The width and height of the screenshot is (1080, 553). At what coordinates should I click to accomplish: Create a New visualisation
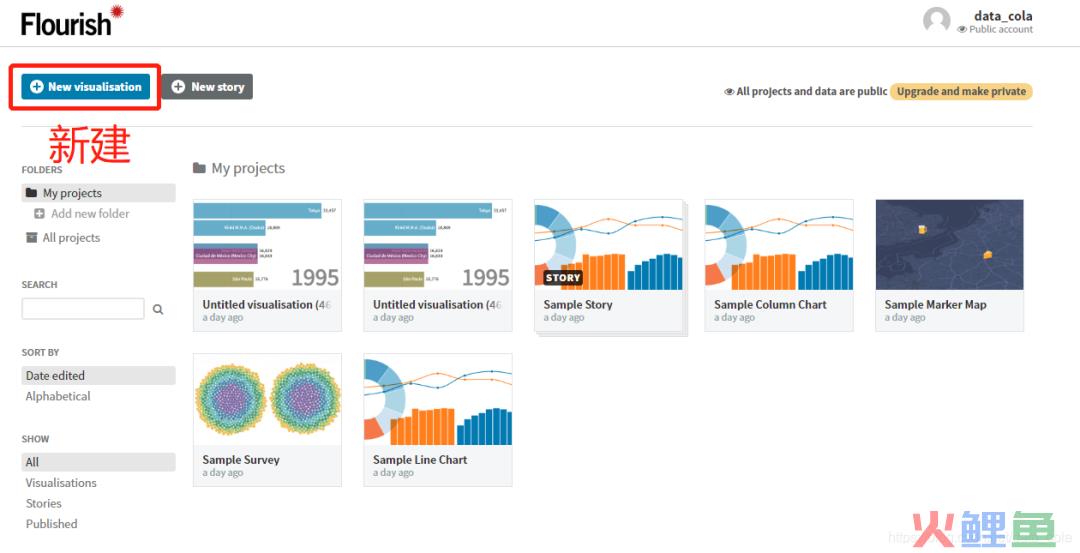point(85,87)
